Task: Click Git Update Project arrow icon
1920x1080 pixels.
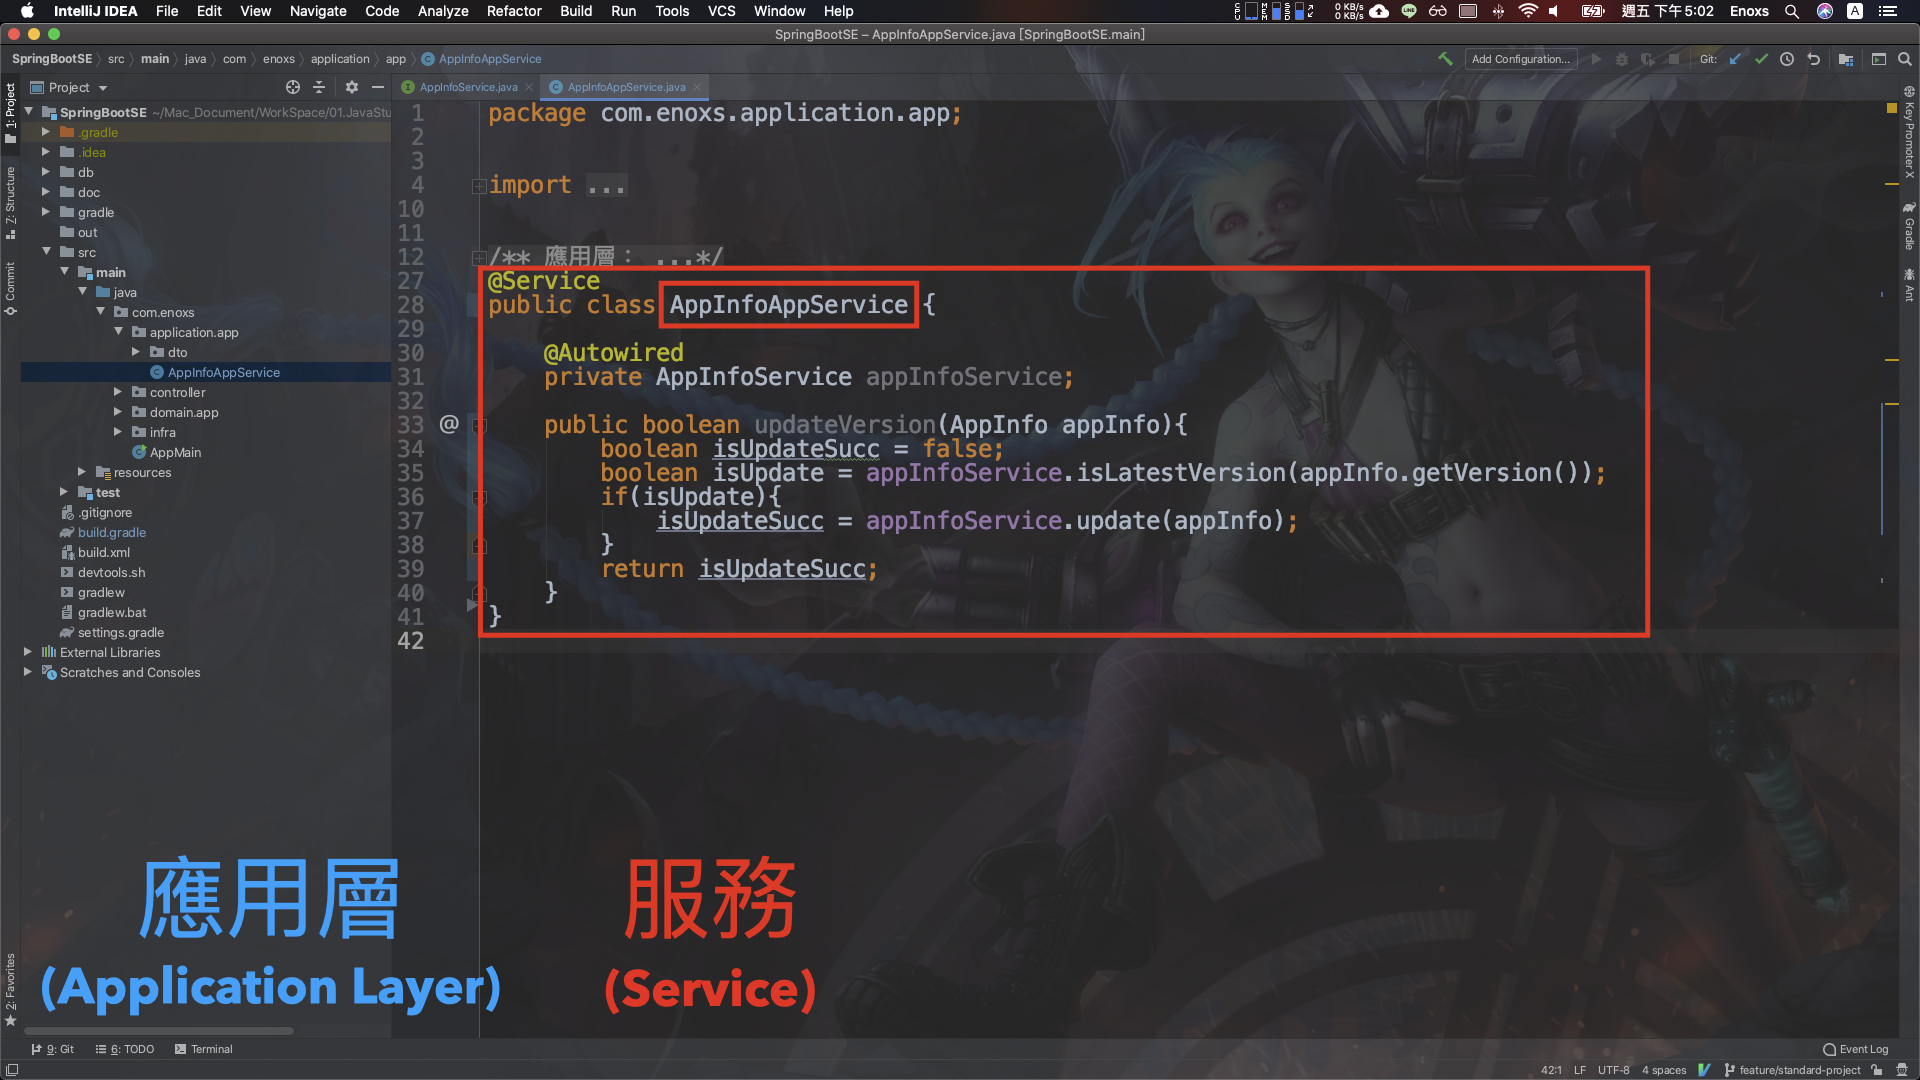Action: [x=1736, y=59]
